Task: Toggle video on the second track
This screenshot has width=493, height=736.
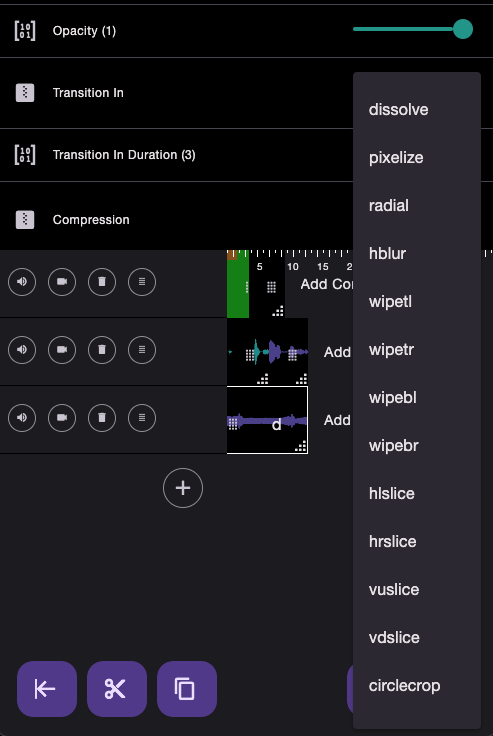Action: click(62, 350)
